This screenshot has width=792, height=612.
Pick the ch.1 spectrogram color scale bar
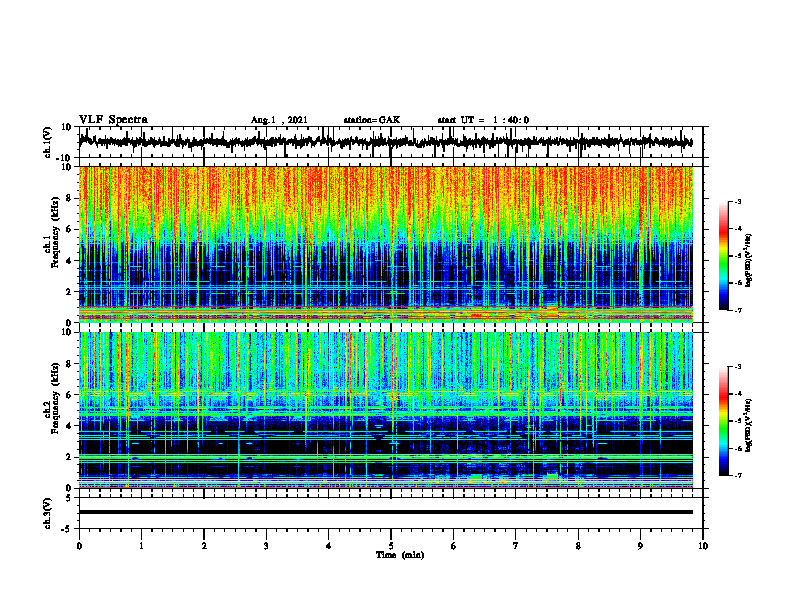[x=724, y=256]
